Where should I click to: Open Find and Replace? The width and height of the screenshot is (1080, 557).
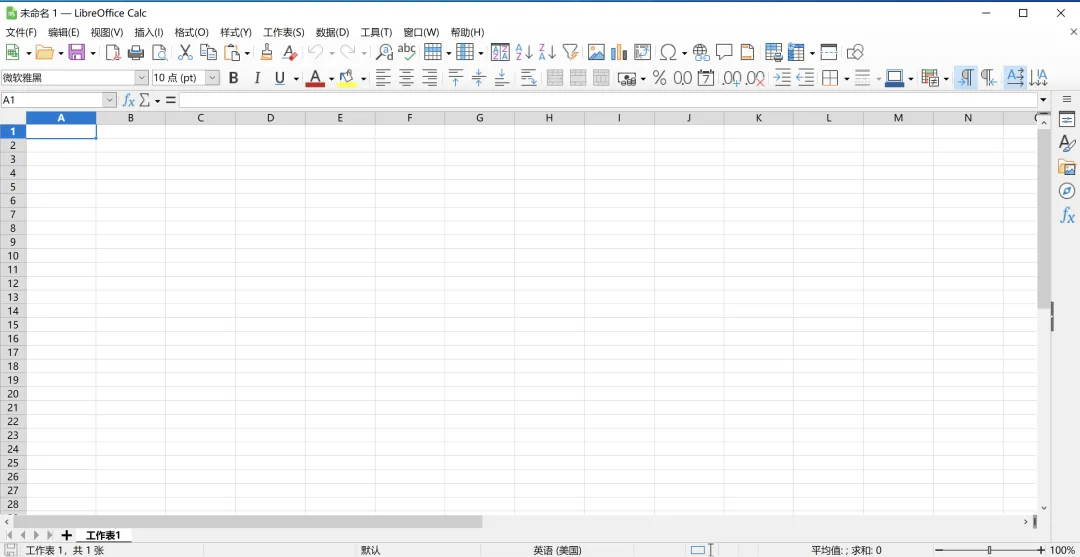[x=384, y=52]
